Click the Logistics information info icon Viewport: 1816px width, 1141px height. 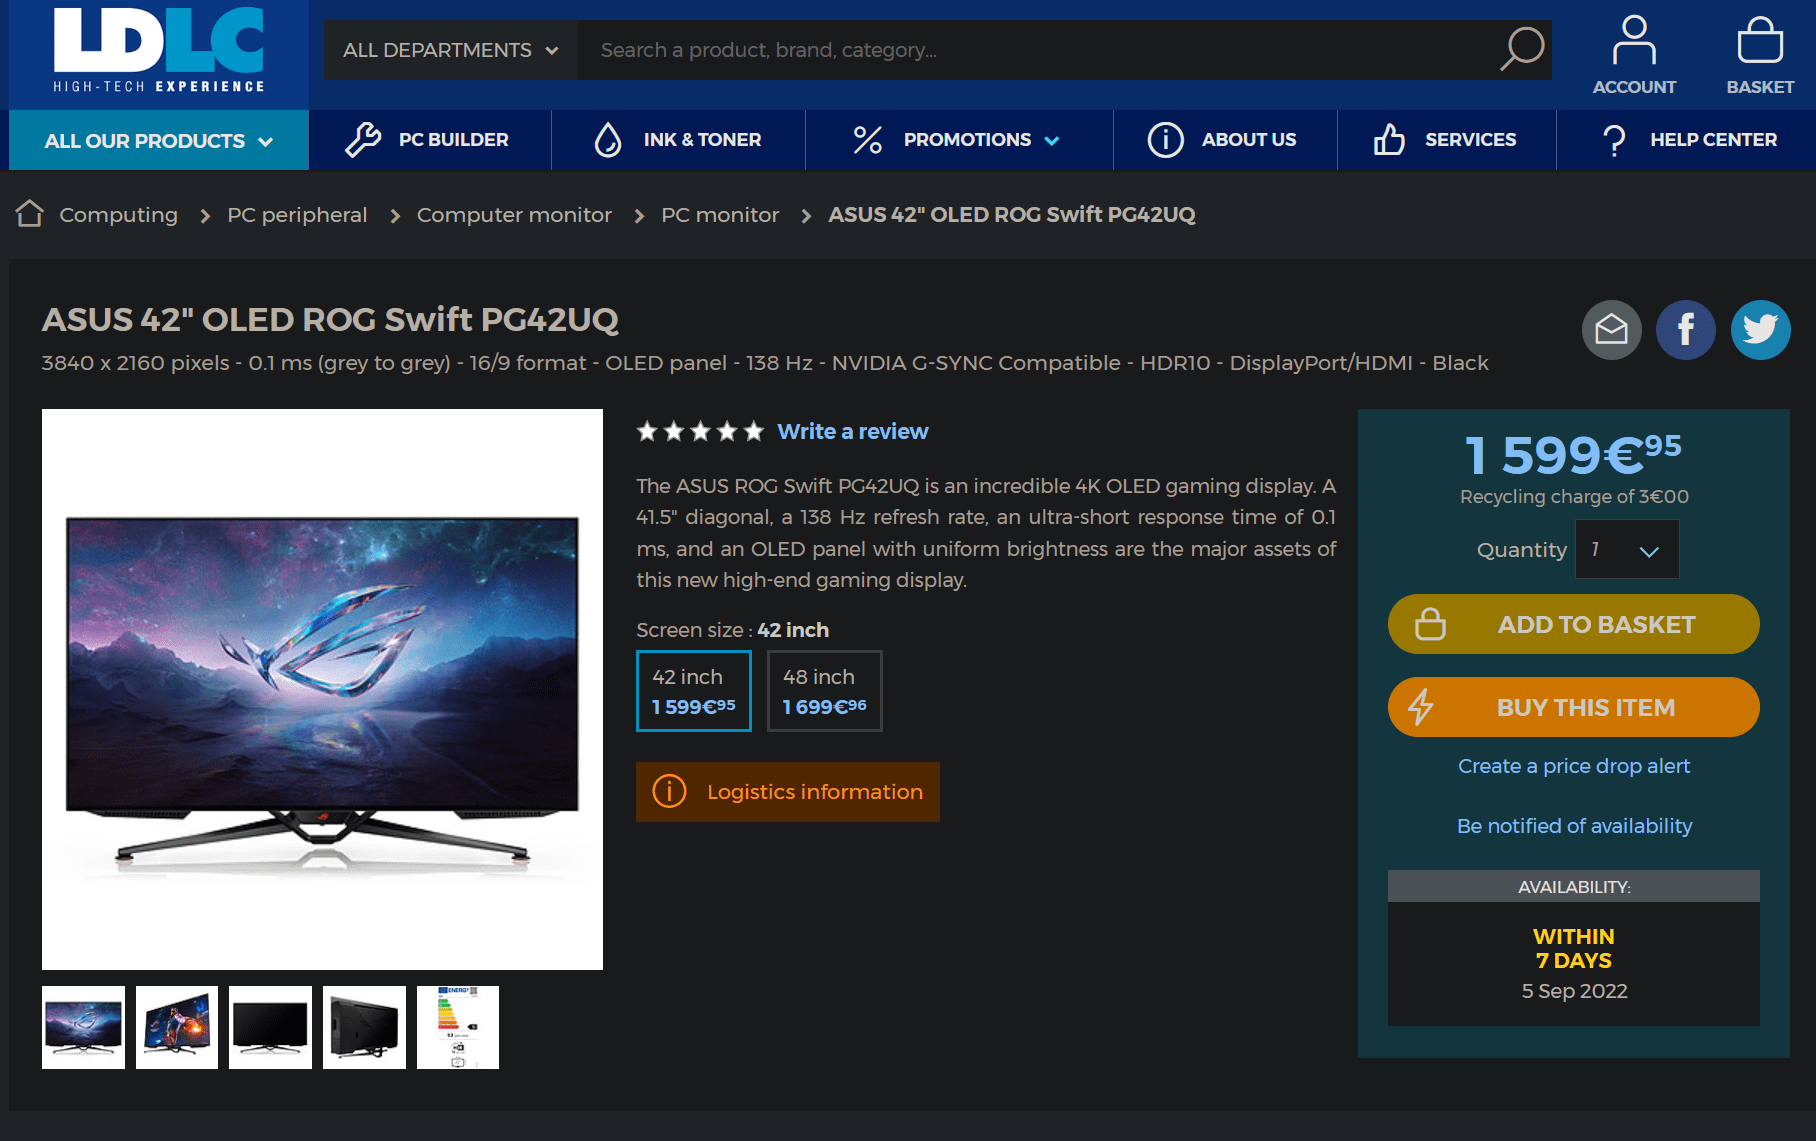click(669, 791)
